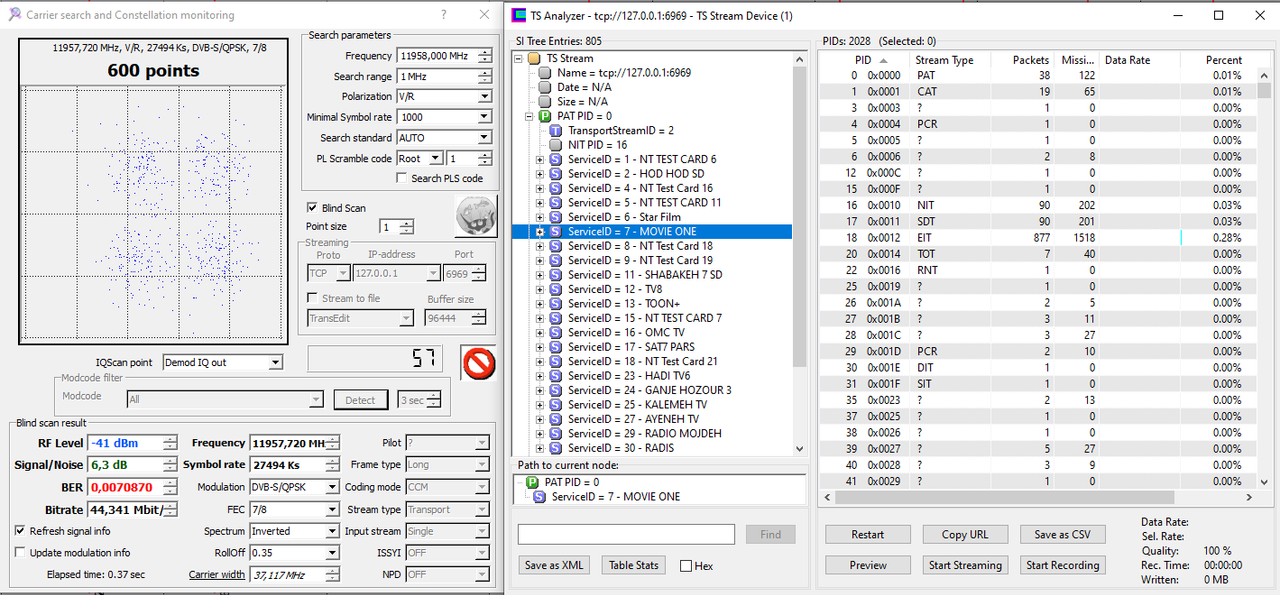This screenshot has height=595, width=1280.
Task: Click the Start Recording button
Action: 1062,565
